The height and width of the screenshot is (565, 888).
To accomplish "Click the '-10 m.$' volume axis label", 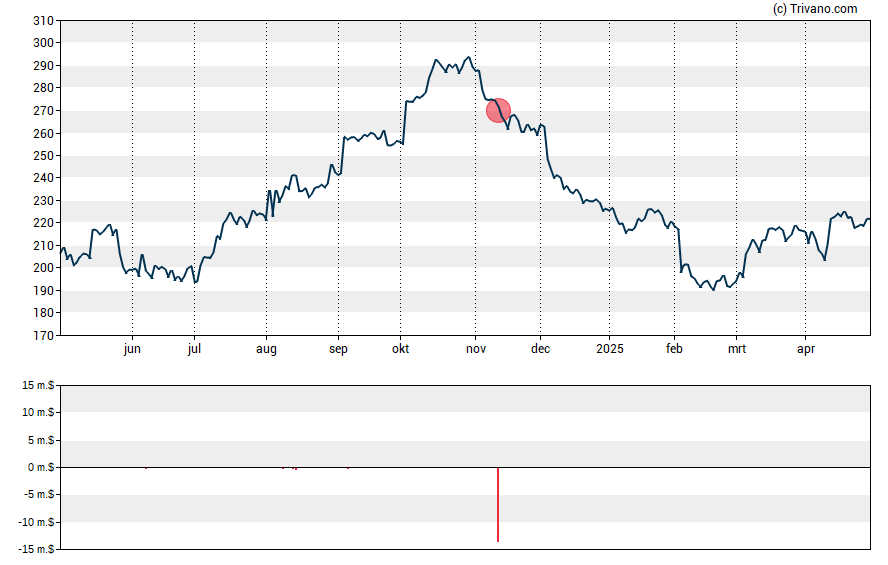I will [x=36, y=522].
